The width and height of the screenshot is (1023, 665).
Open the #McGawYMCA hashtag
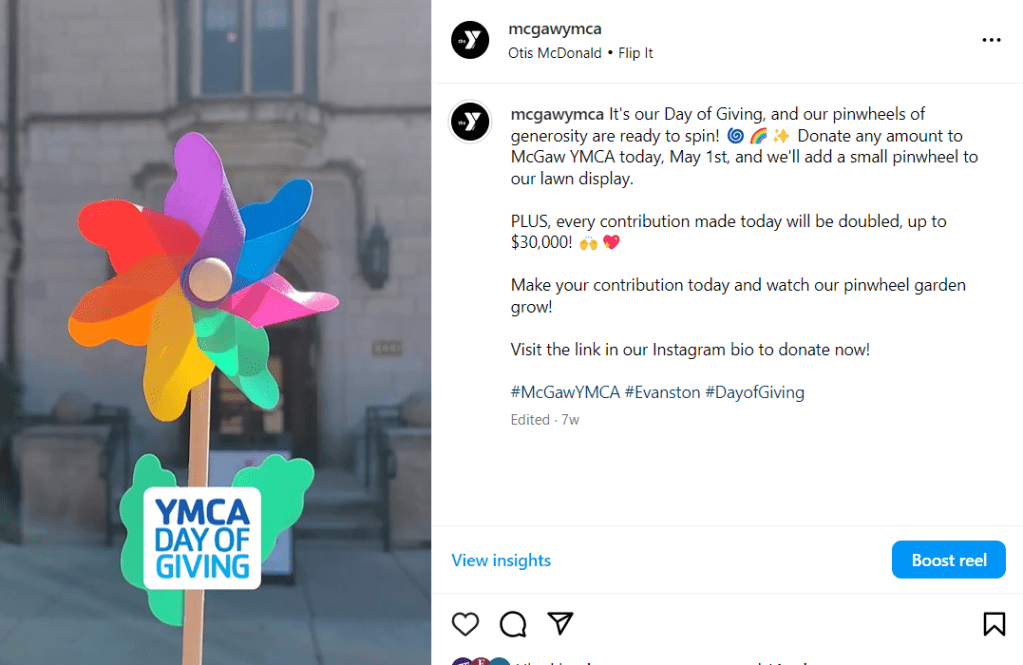[565, 392]
